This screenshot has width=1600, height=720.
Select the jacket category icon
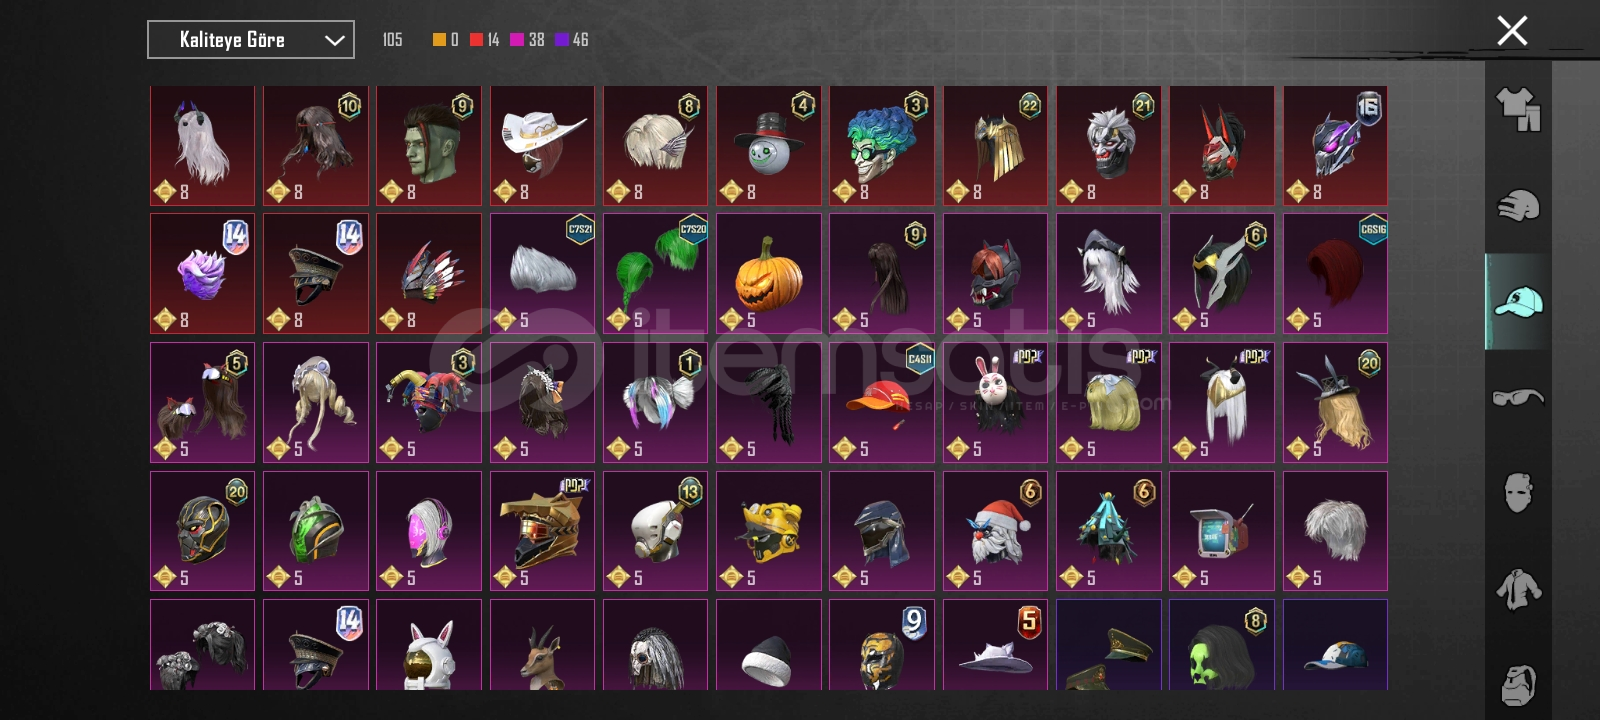coord(1518,589)
